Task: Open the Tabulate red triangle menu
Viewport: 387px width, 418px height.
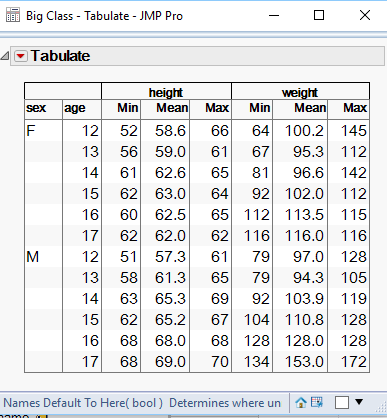Action: pos(21,56)
